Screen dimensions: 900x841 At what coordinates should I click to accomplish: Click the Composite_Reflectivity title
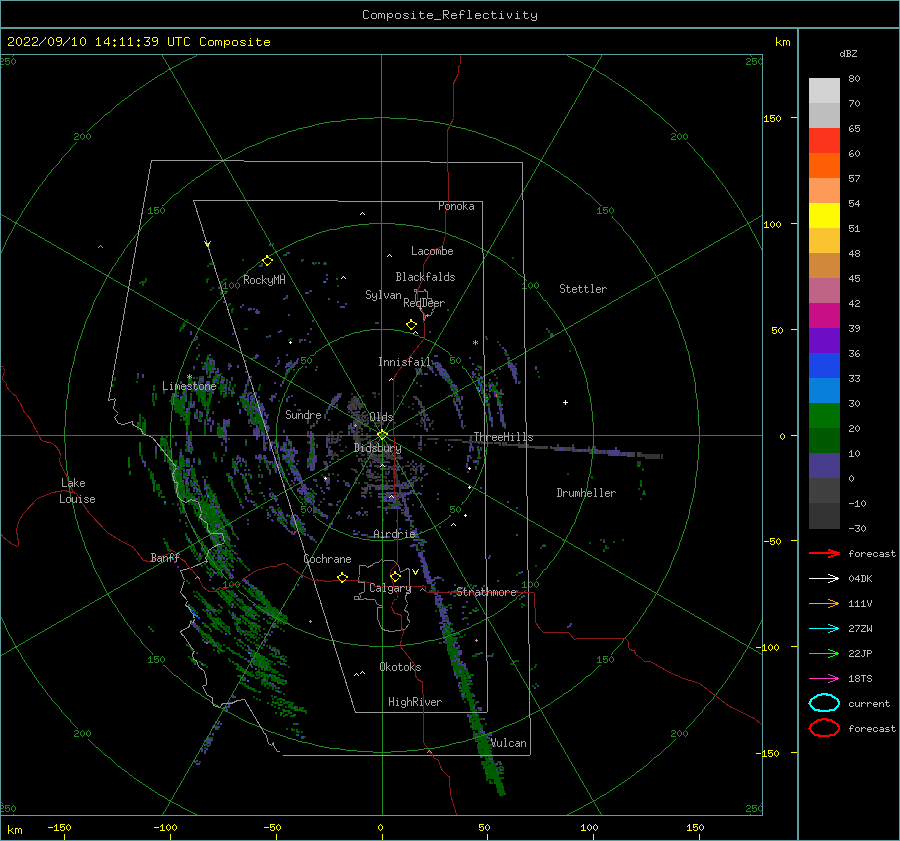(x=450, y=15)
